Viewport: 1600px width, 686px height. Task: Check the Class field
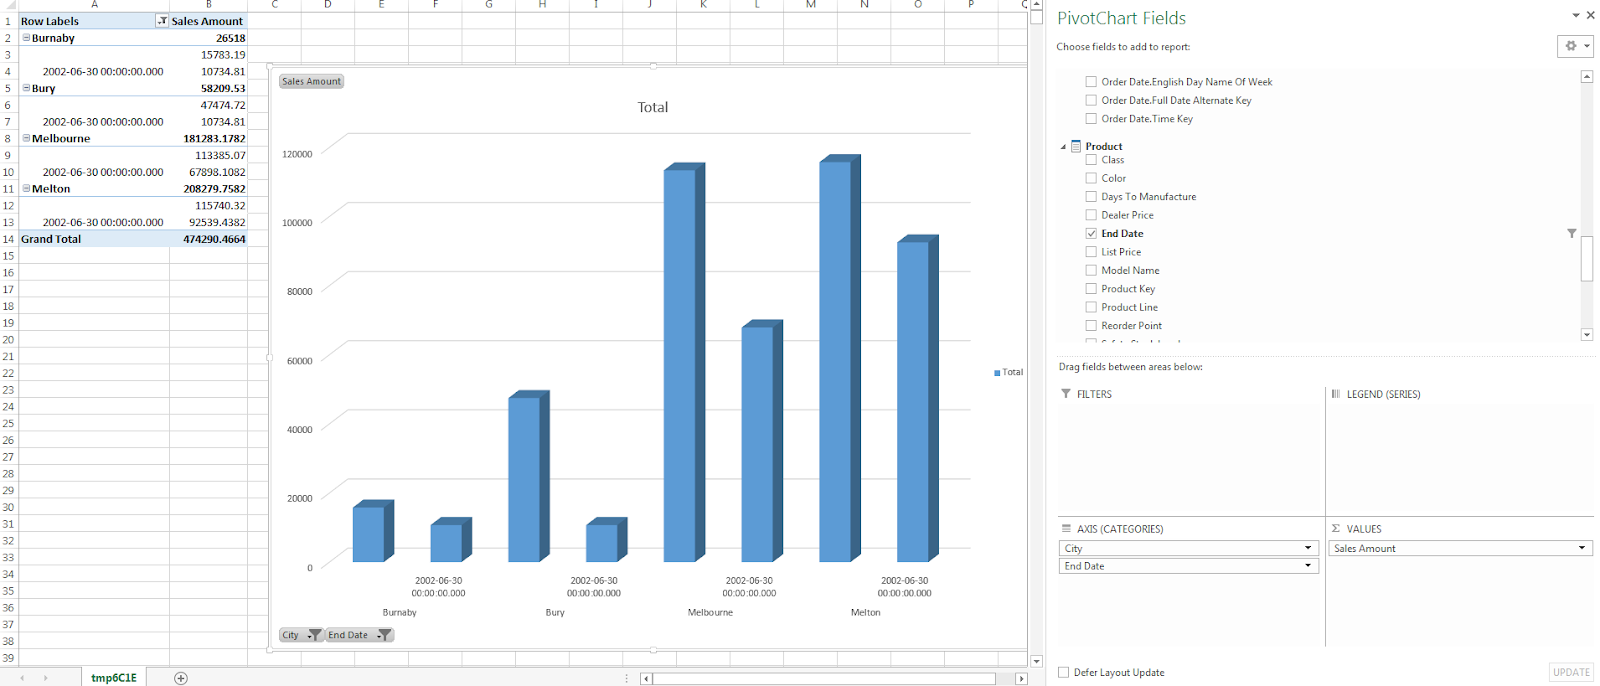pos(1091,160)
